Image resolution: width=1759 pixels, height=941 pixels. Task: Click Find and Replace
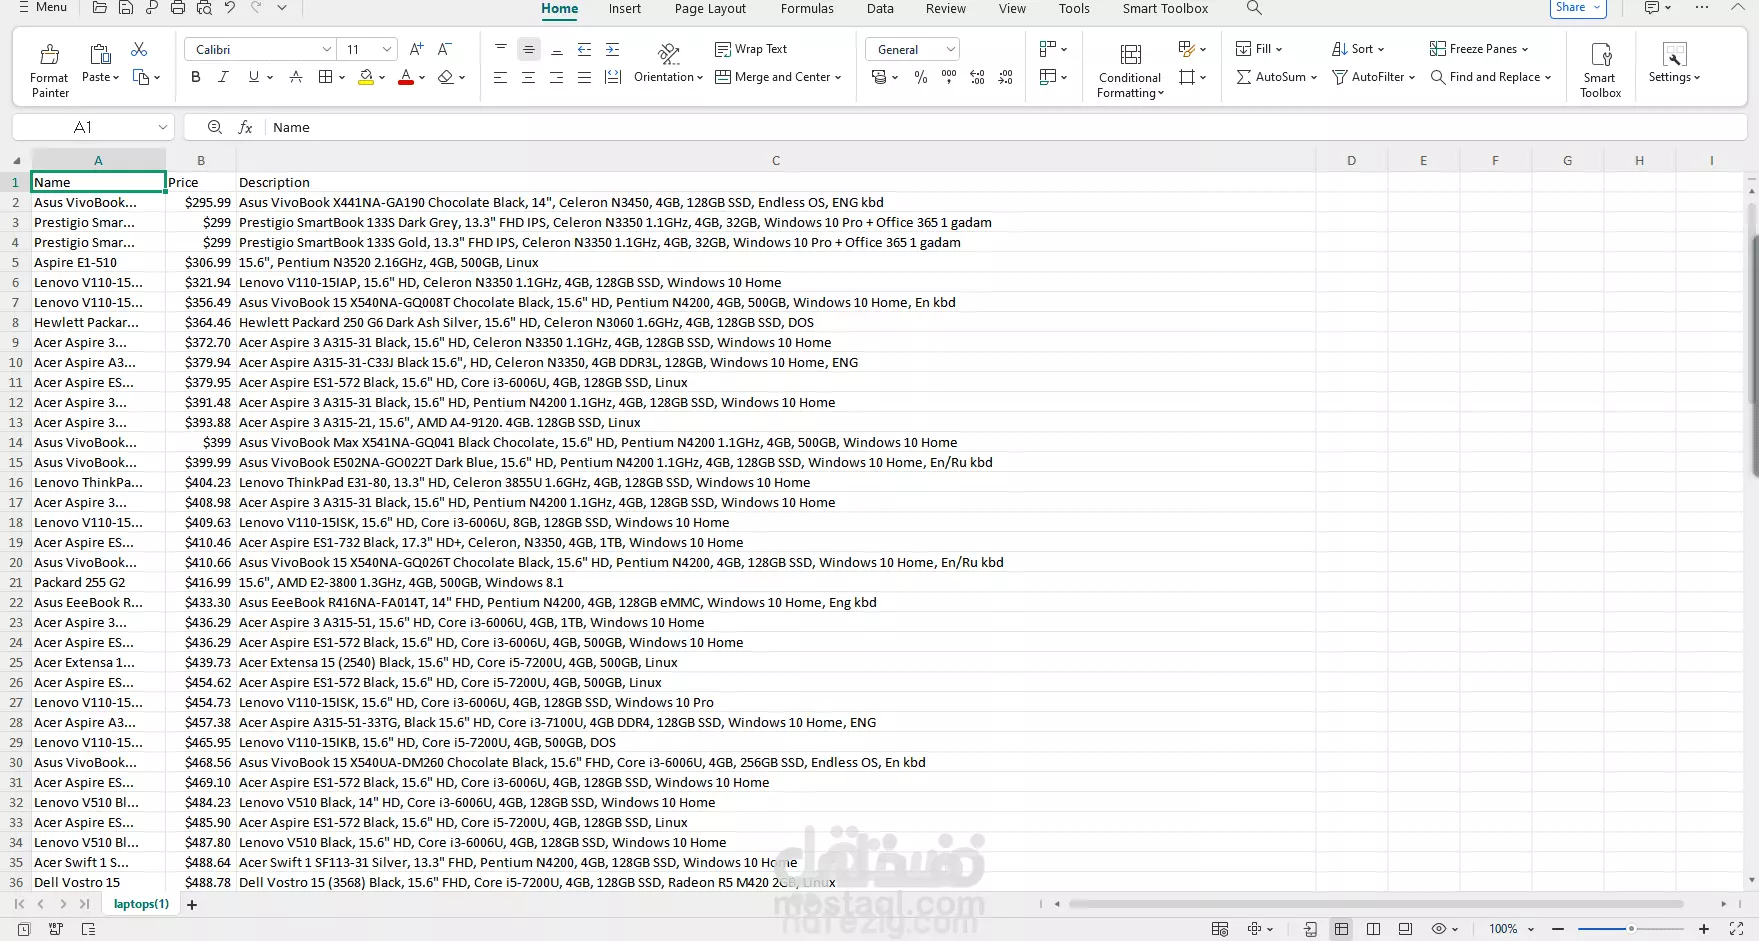1490,77
